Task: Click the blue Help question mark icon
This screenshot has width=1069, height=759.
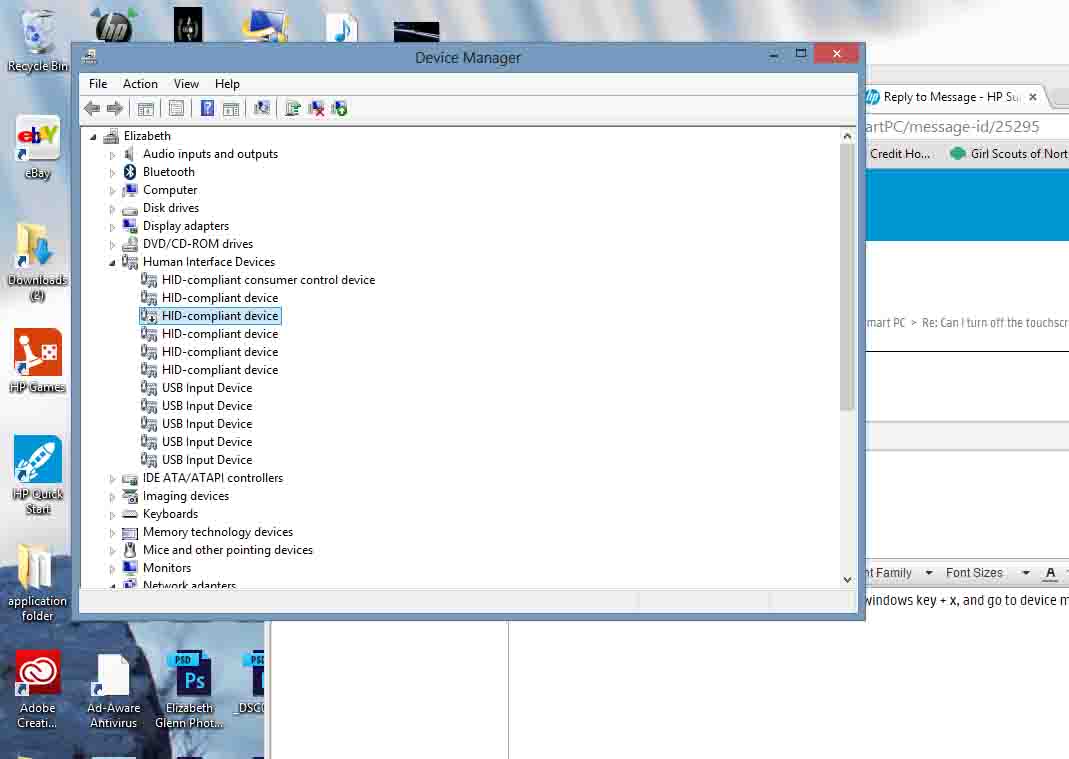Action: [207, 109]
